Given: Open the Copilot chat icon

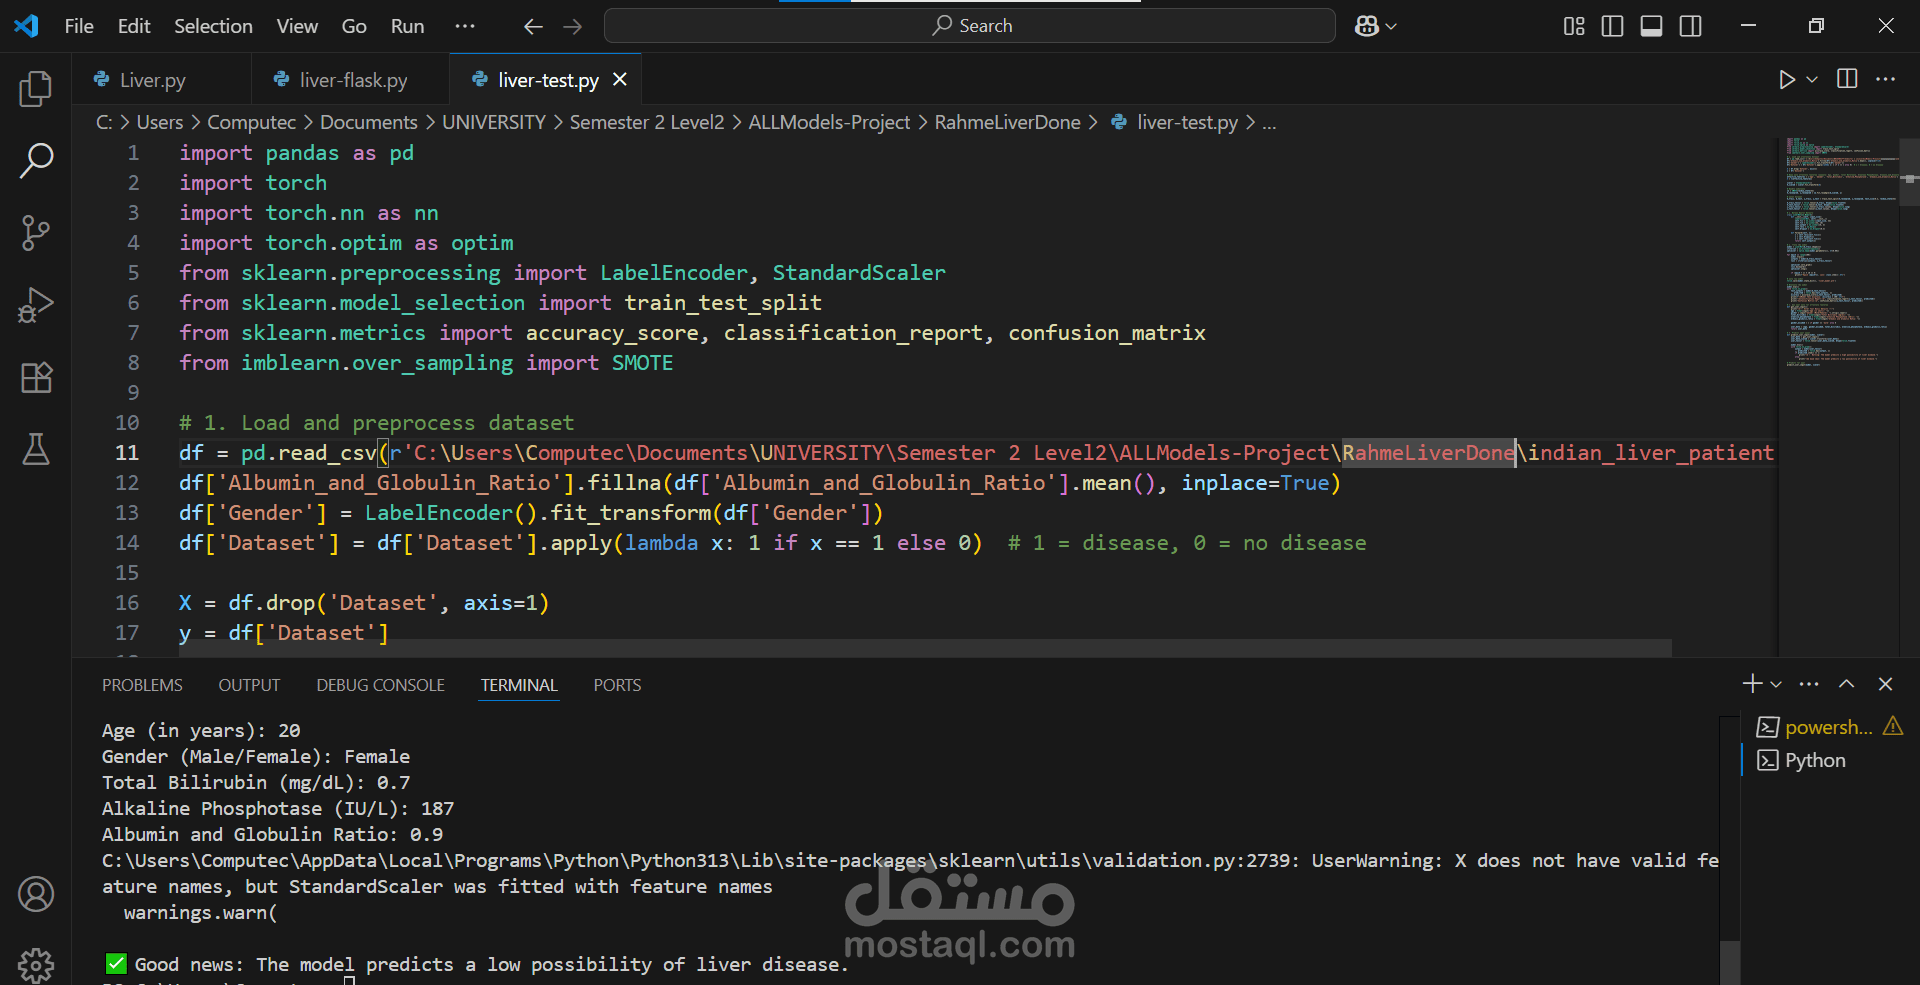Looking at the screenshot, I should (x=1366, y=26).
